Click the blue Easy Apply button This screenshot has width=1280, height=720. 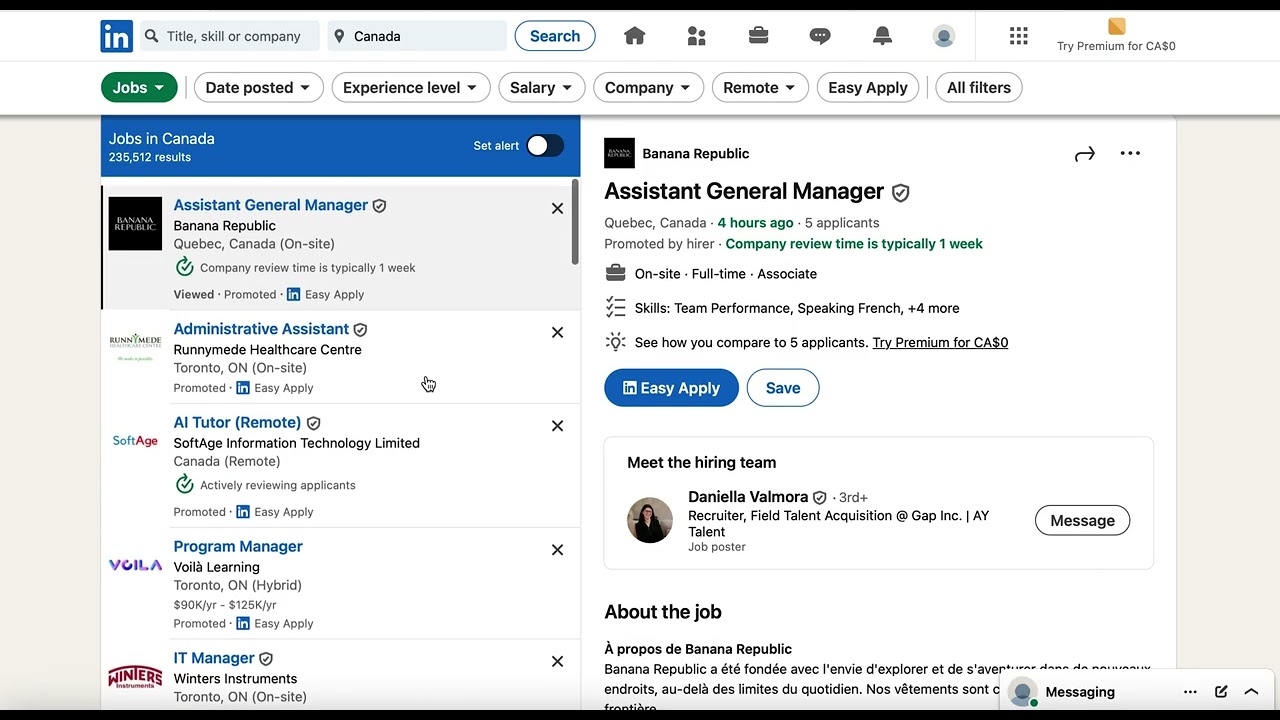671,388
